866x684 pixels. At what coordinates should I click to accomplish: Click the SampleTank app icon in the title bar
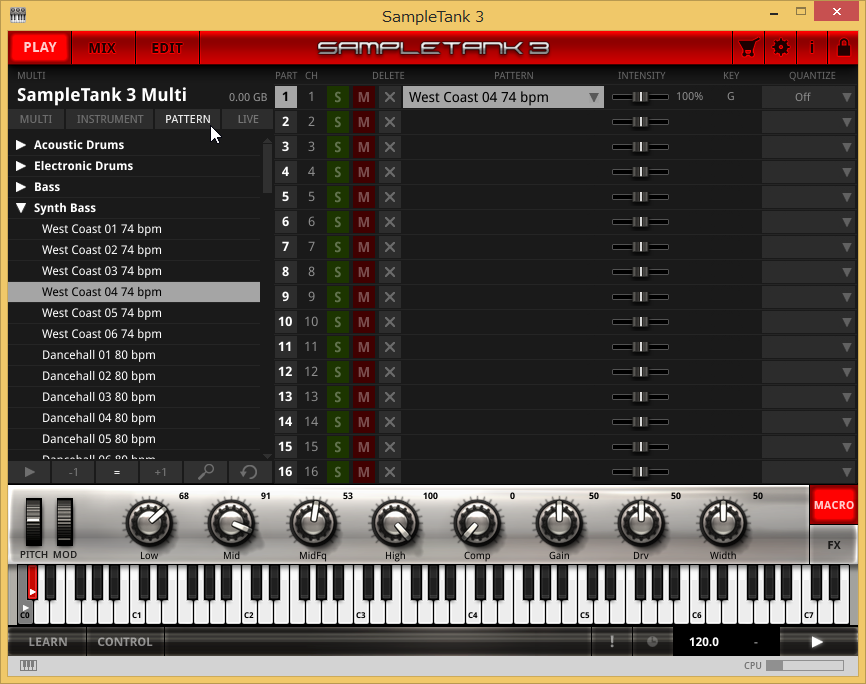pyautogui.click(x=18, y=15)
